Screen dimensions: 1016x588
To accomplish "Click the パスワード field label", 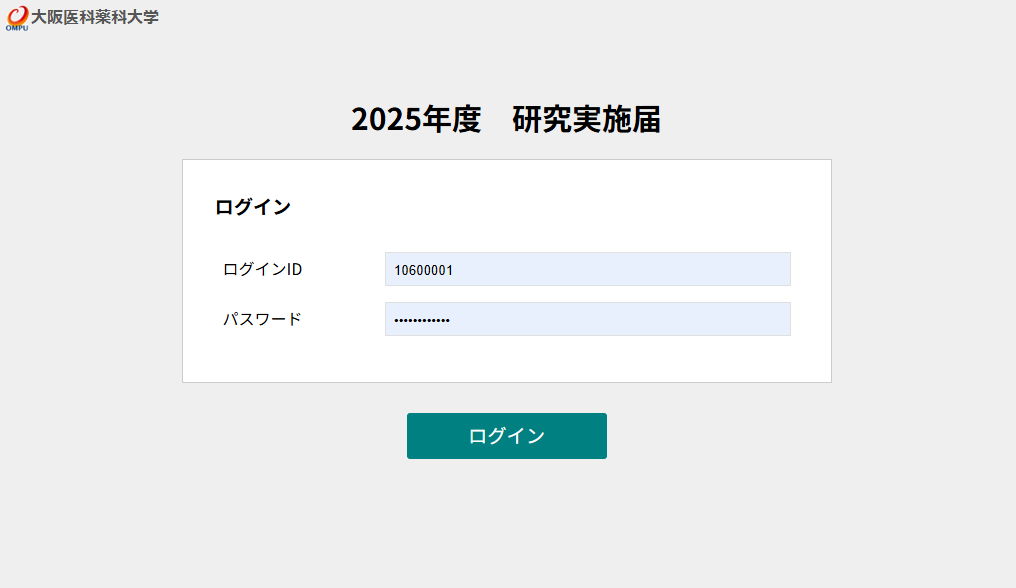I will click(262, 319).
